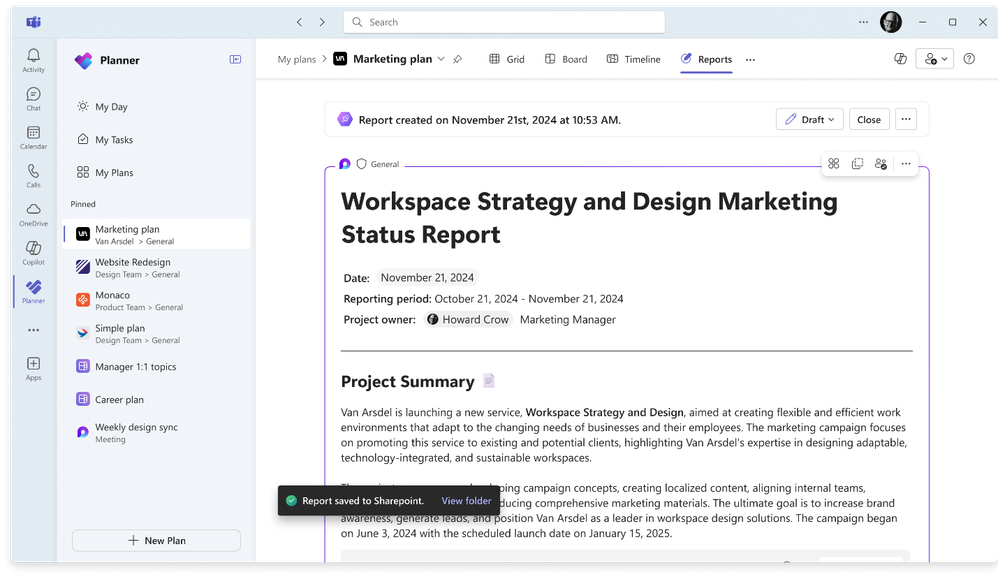Open Career plan in pinned list
998x577 pixels.
pos(157,400)
